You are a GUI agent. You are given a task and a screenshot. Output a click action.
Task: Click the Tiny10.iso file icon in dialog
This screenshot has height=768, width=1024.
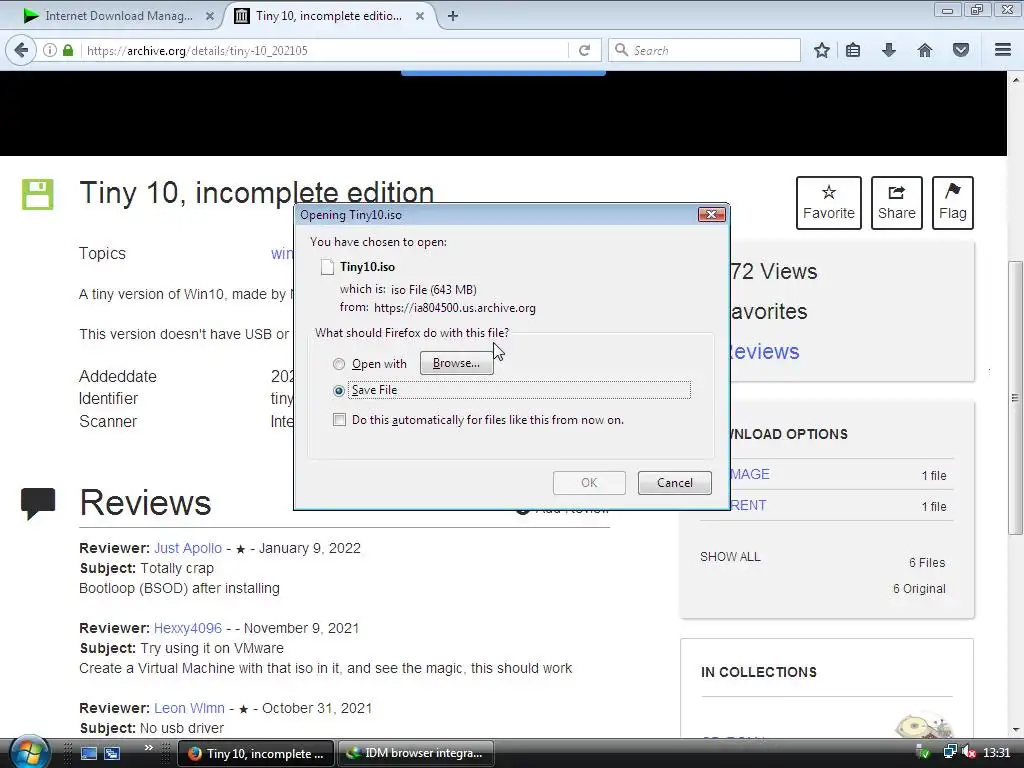click(x=327, y=266)
